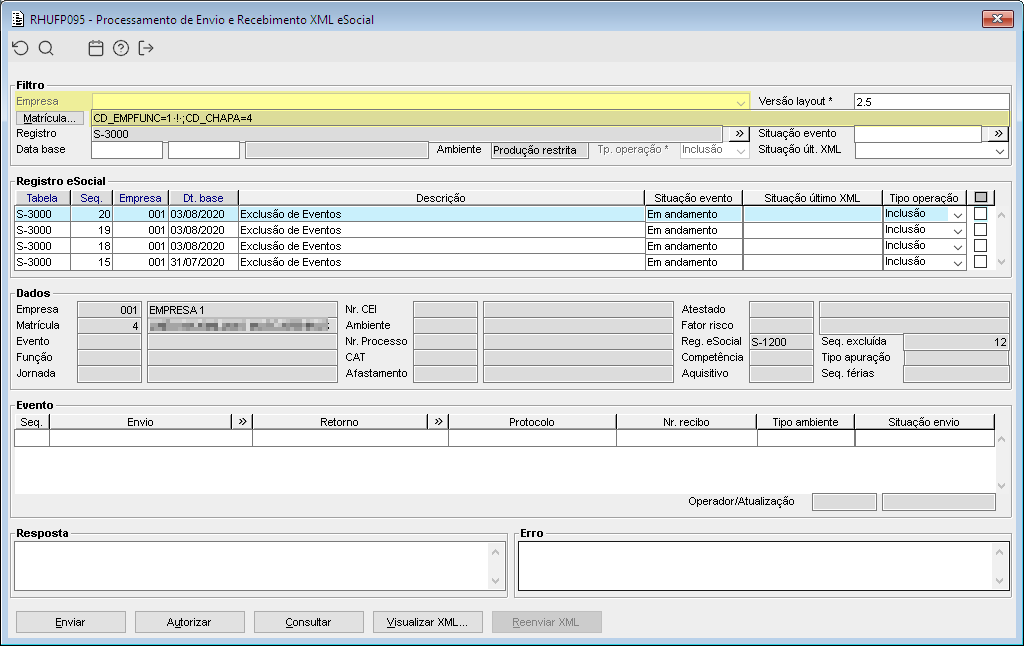Click the first Data base input field
The width and height of the screenshot is (1024, 646).
pyautogui.click(x=127, y=150)
